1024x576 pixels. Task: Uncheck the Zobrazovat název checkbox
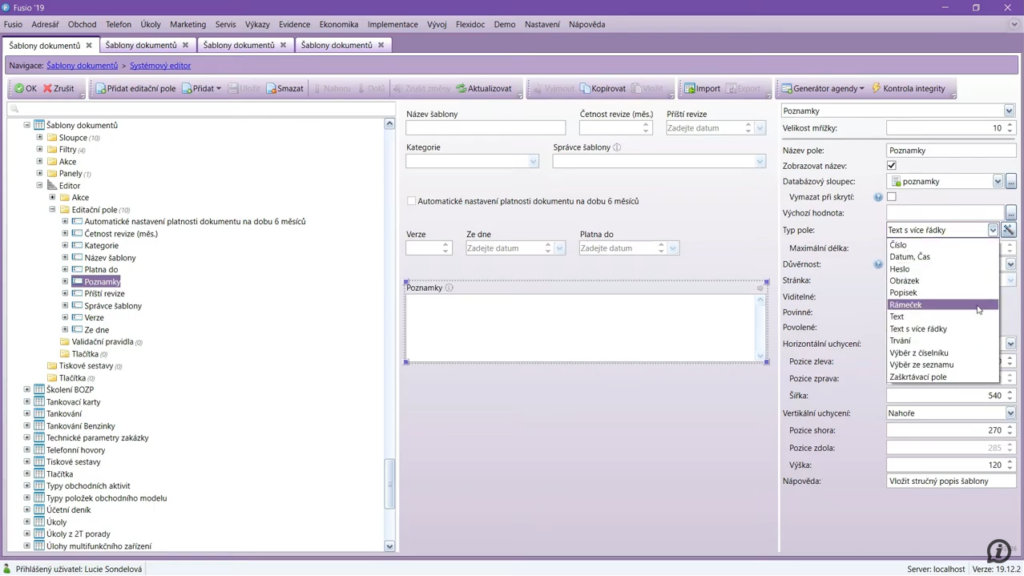coord(892,166)
